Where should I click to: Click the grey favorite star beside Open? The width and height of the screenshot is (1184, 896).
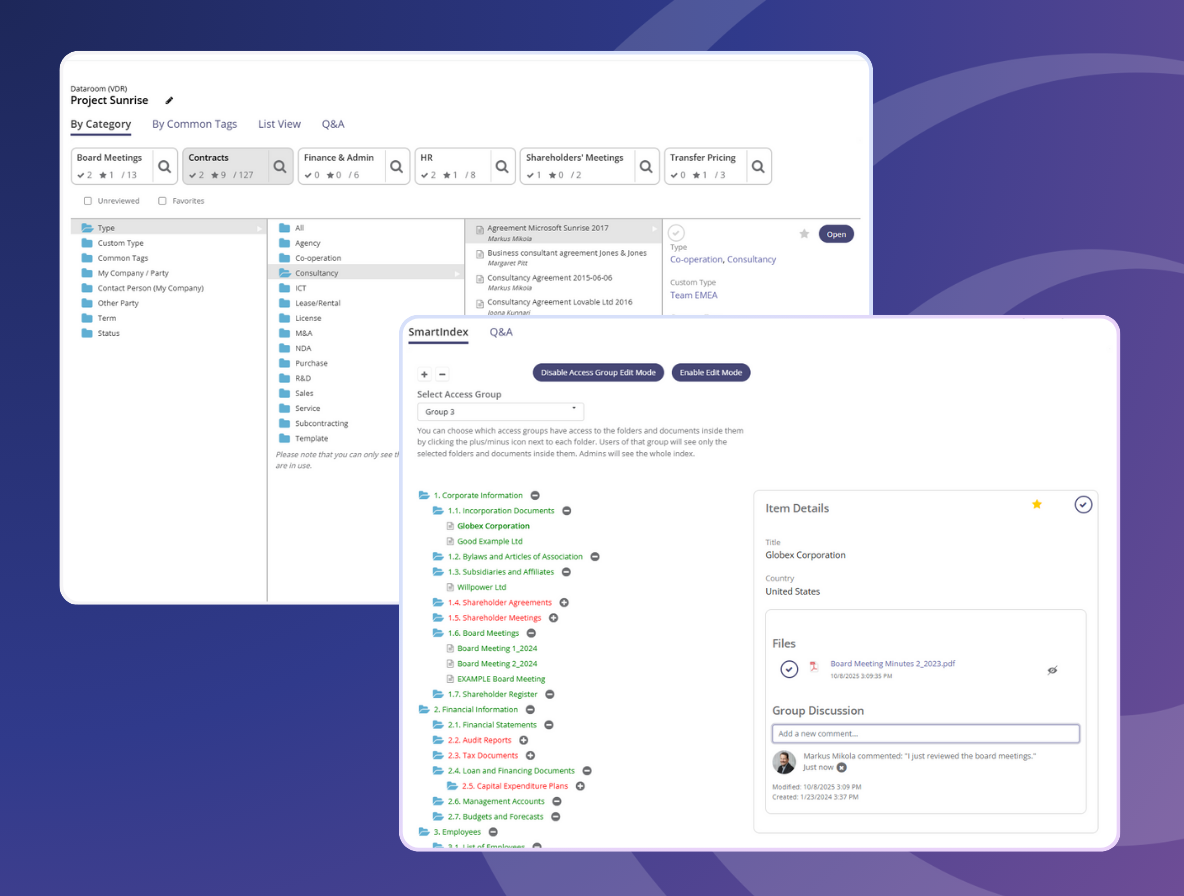804,234
